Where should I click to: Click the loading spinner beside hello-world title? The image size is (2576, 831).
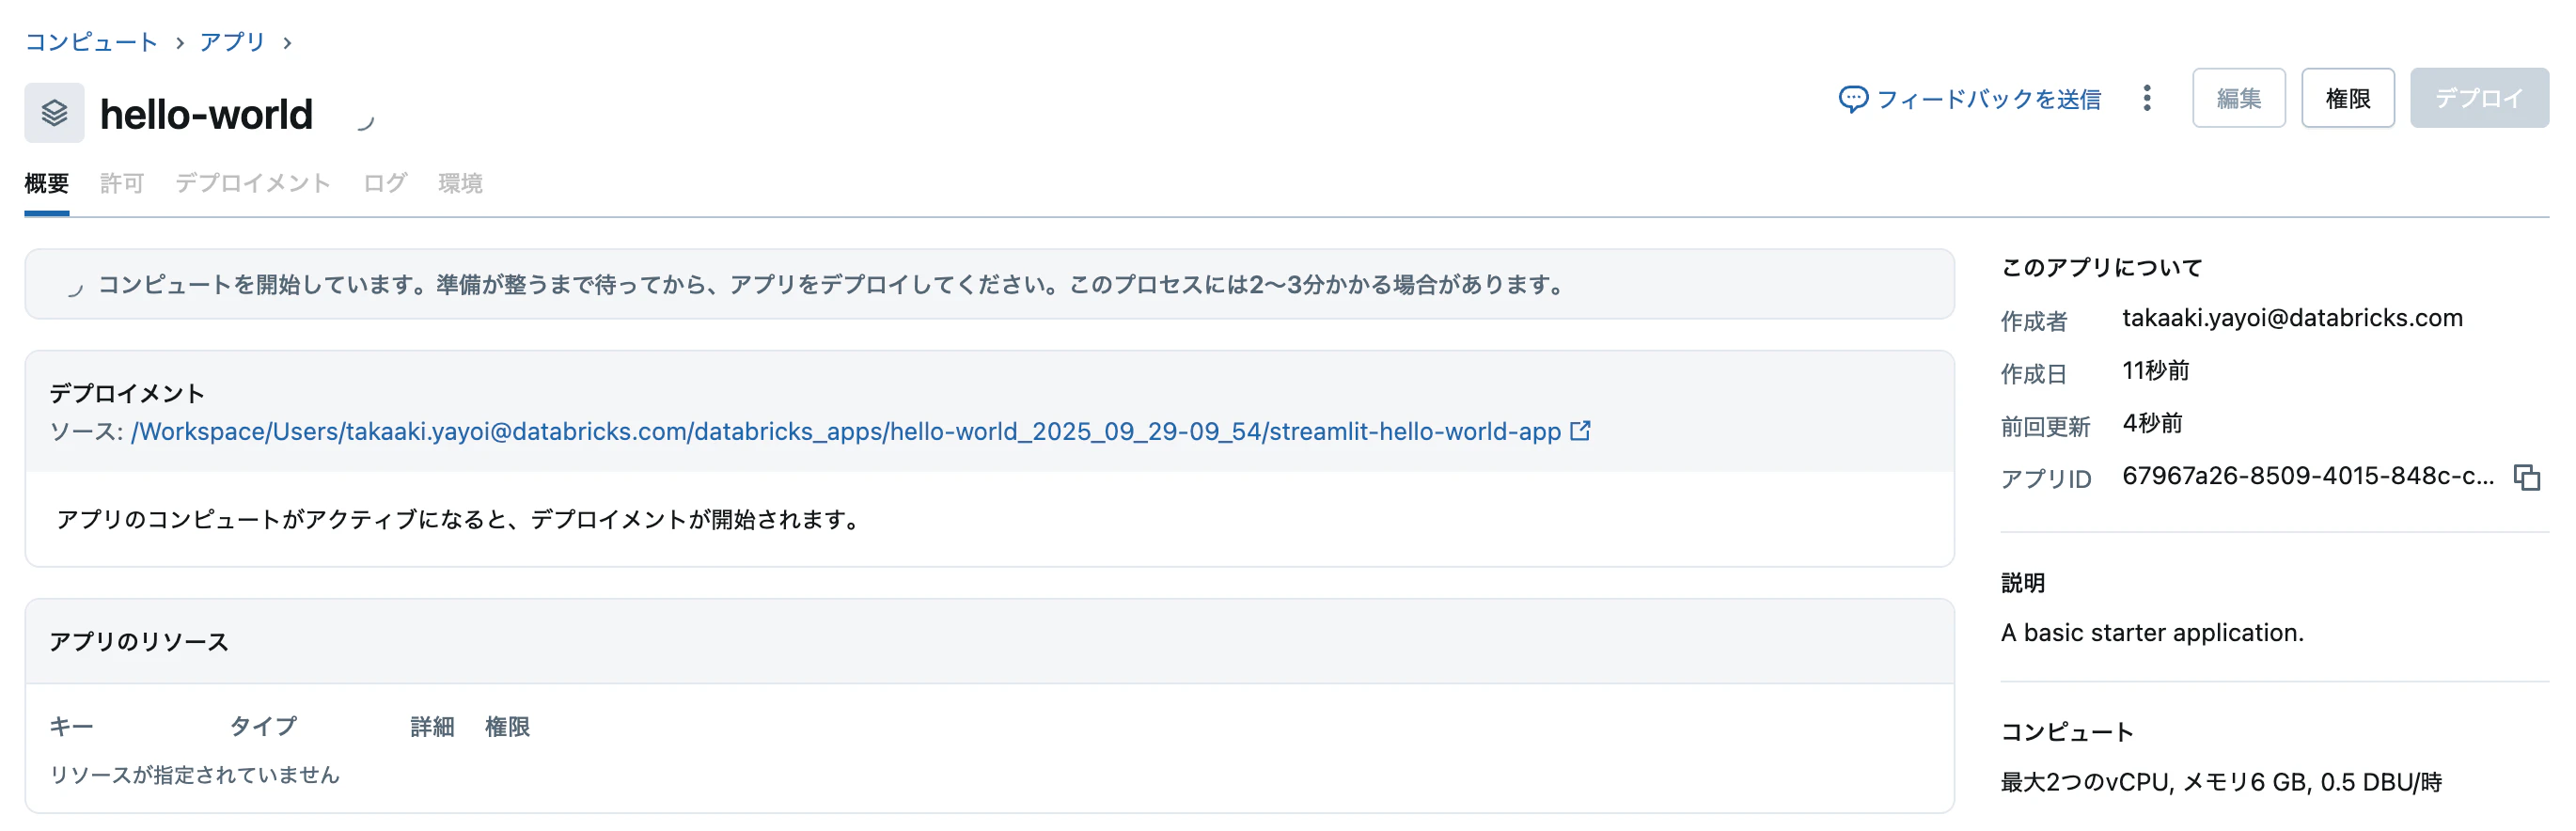click(x=365, y=122)
